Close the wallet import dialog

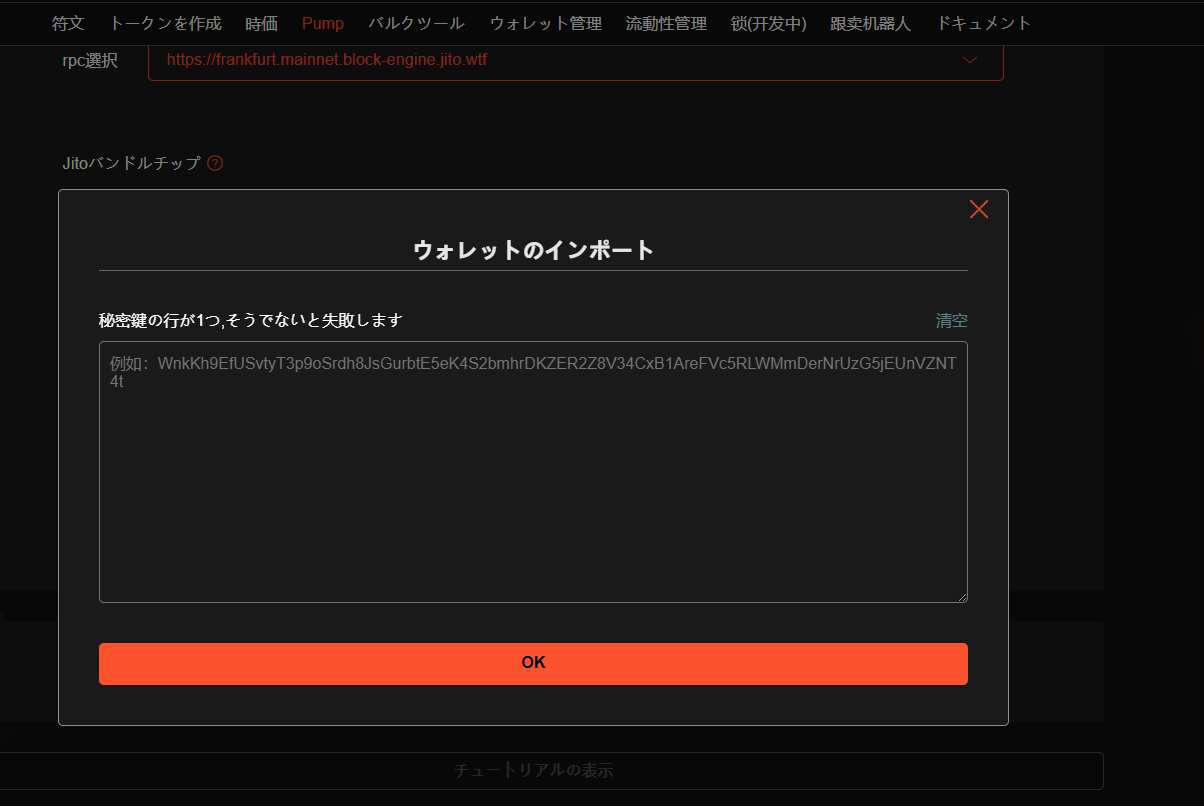click(x=978, y=209)
